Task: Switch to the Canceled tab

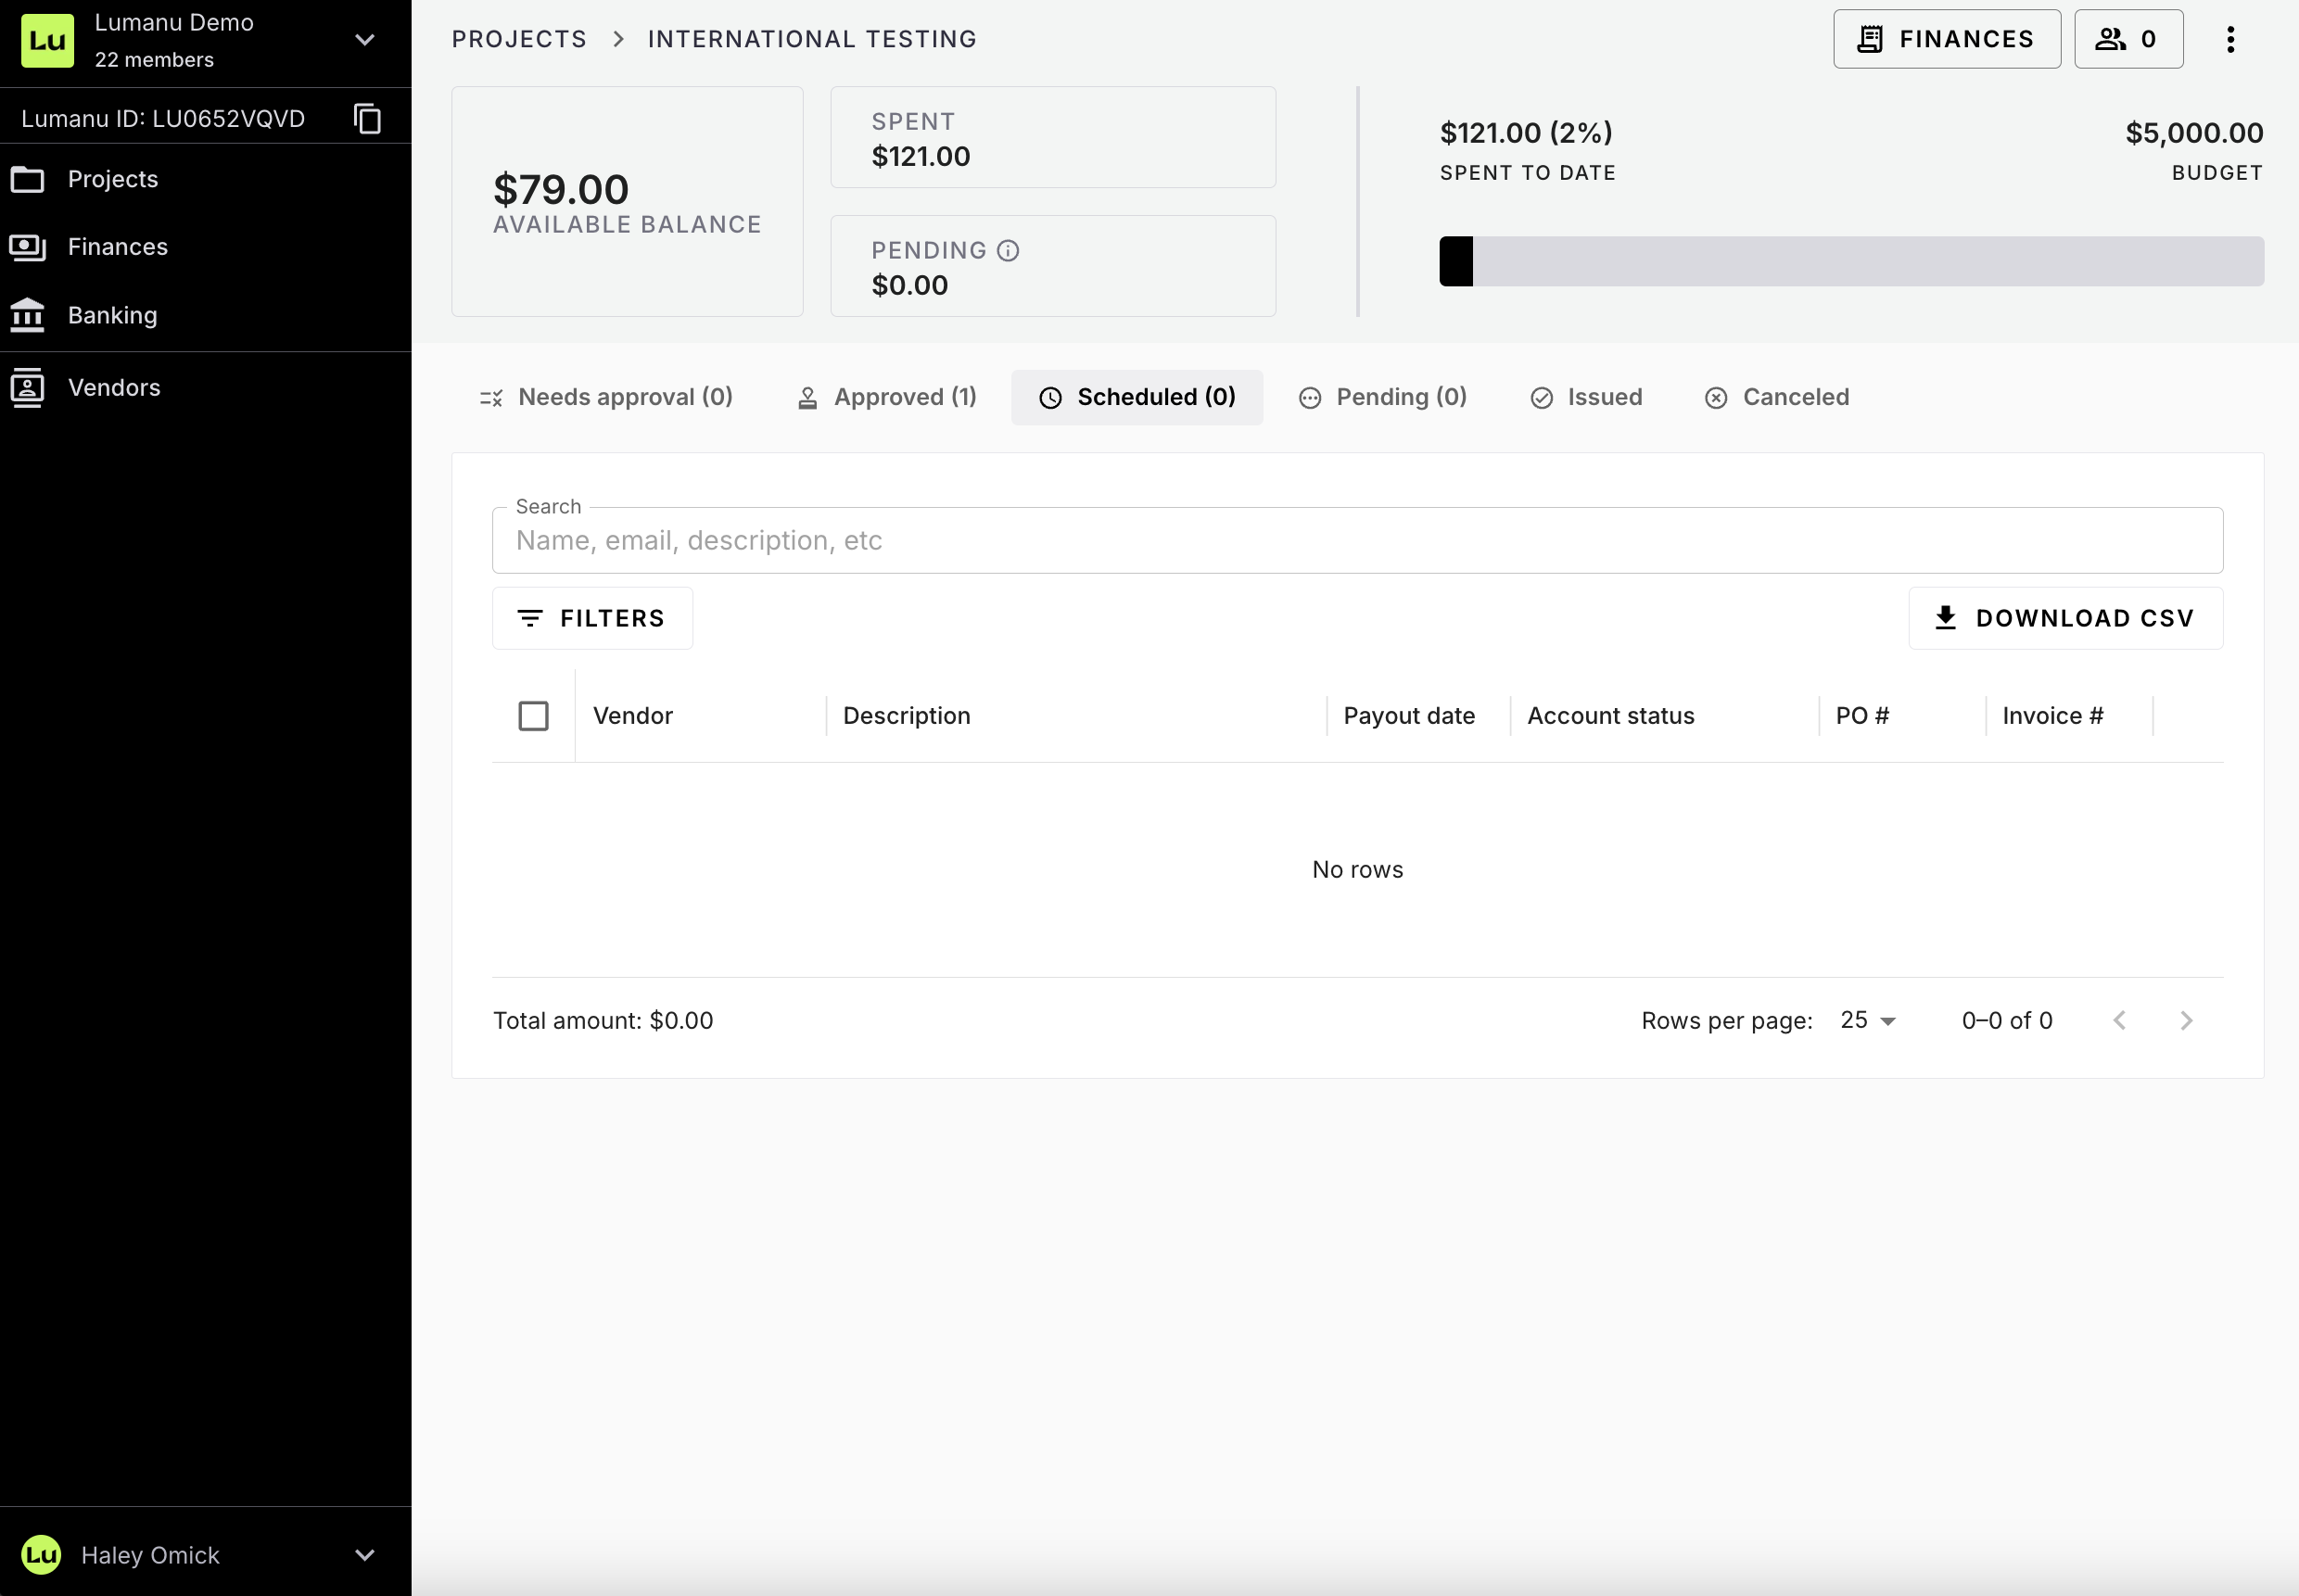Action: pos(1776,397)
